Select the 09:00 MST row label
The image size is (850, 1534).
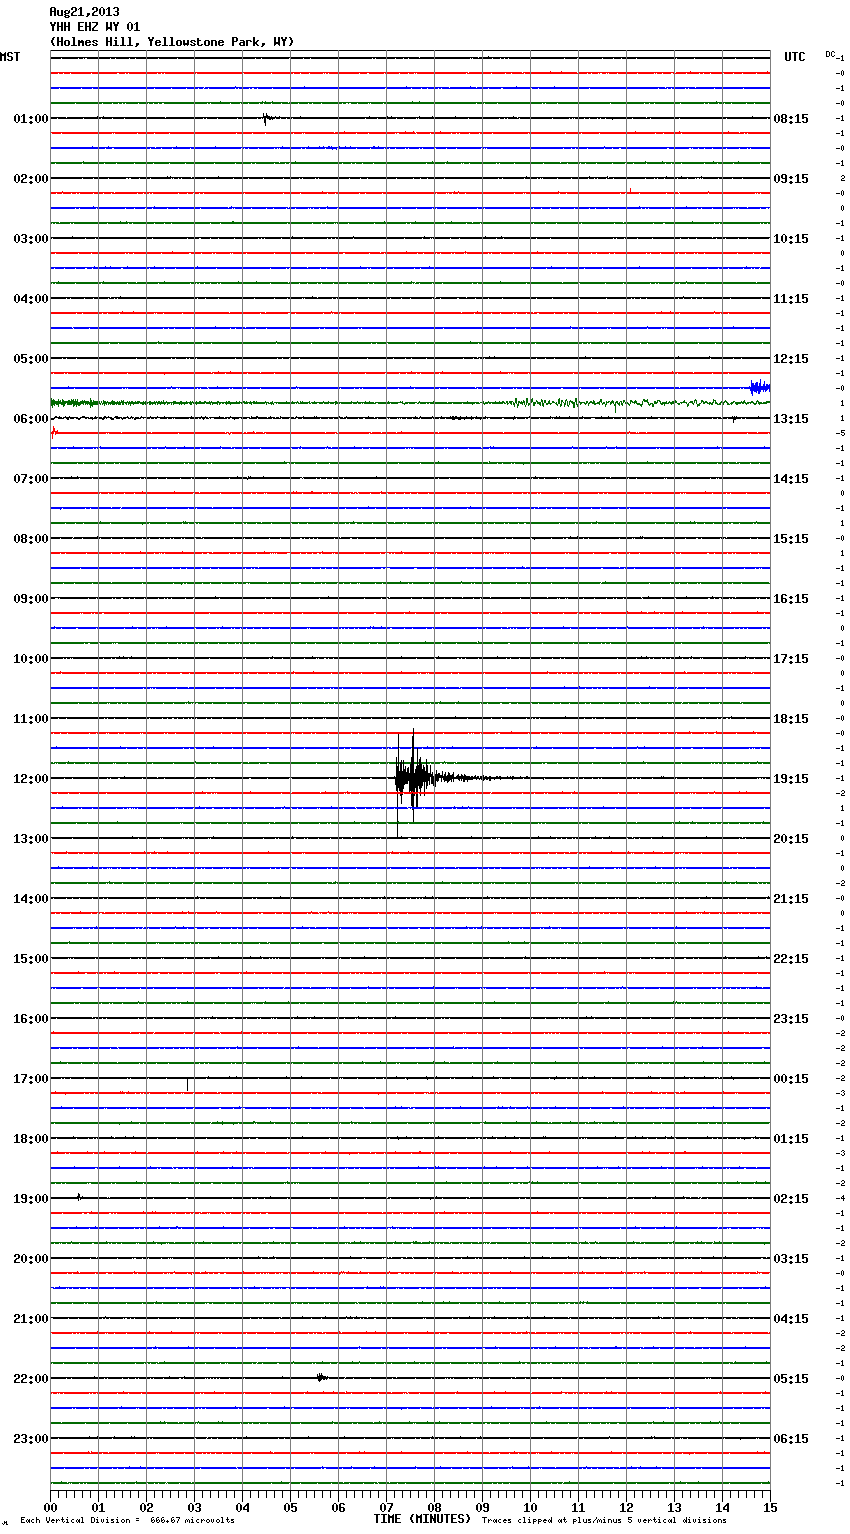click(30, 599)
